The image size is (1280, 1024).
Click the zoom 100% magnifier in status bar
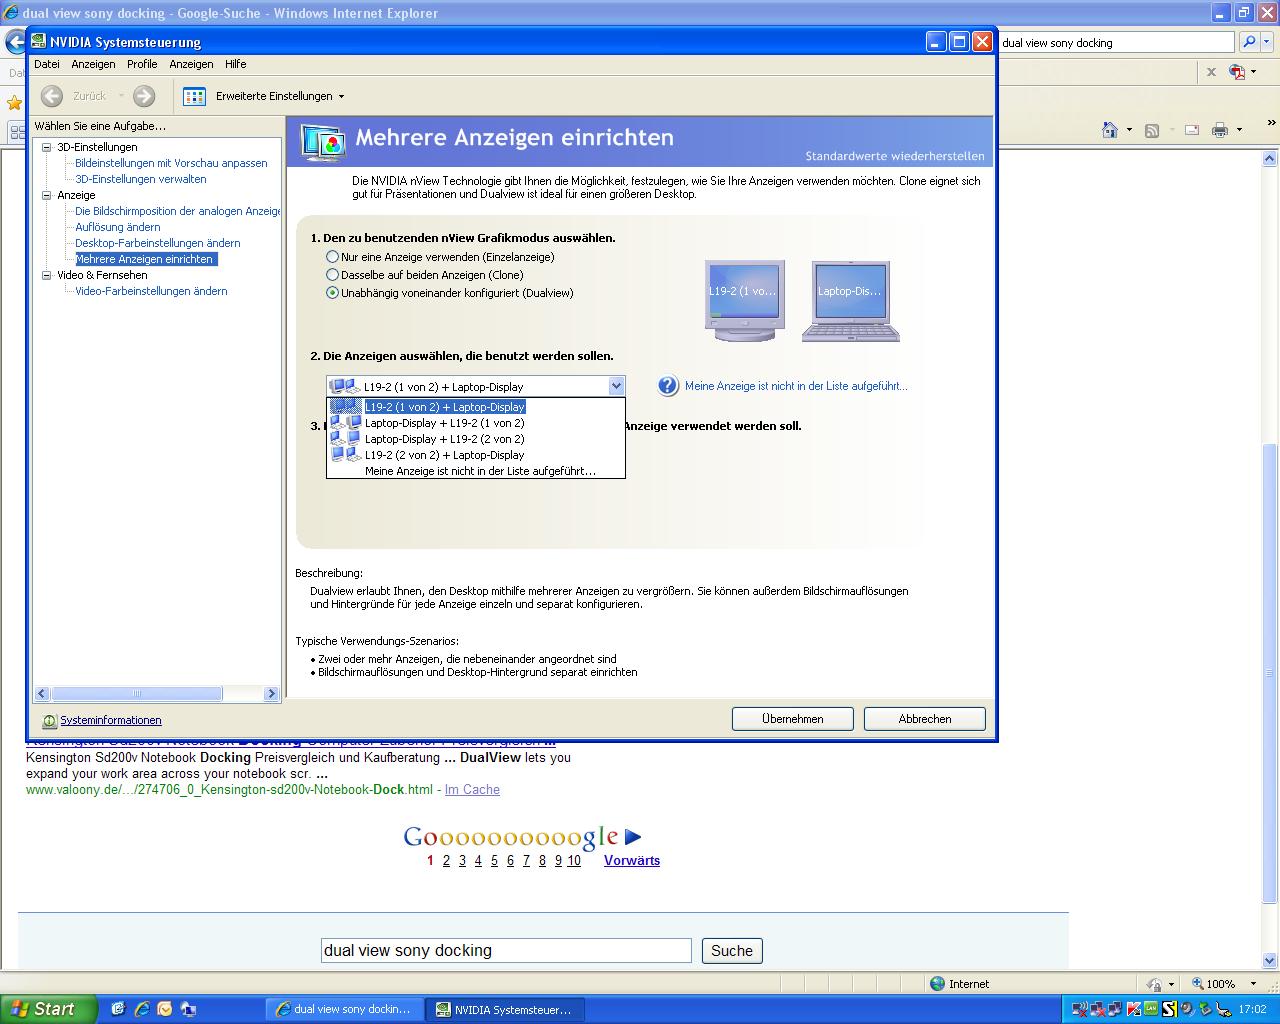[x=1196, y=984]
